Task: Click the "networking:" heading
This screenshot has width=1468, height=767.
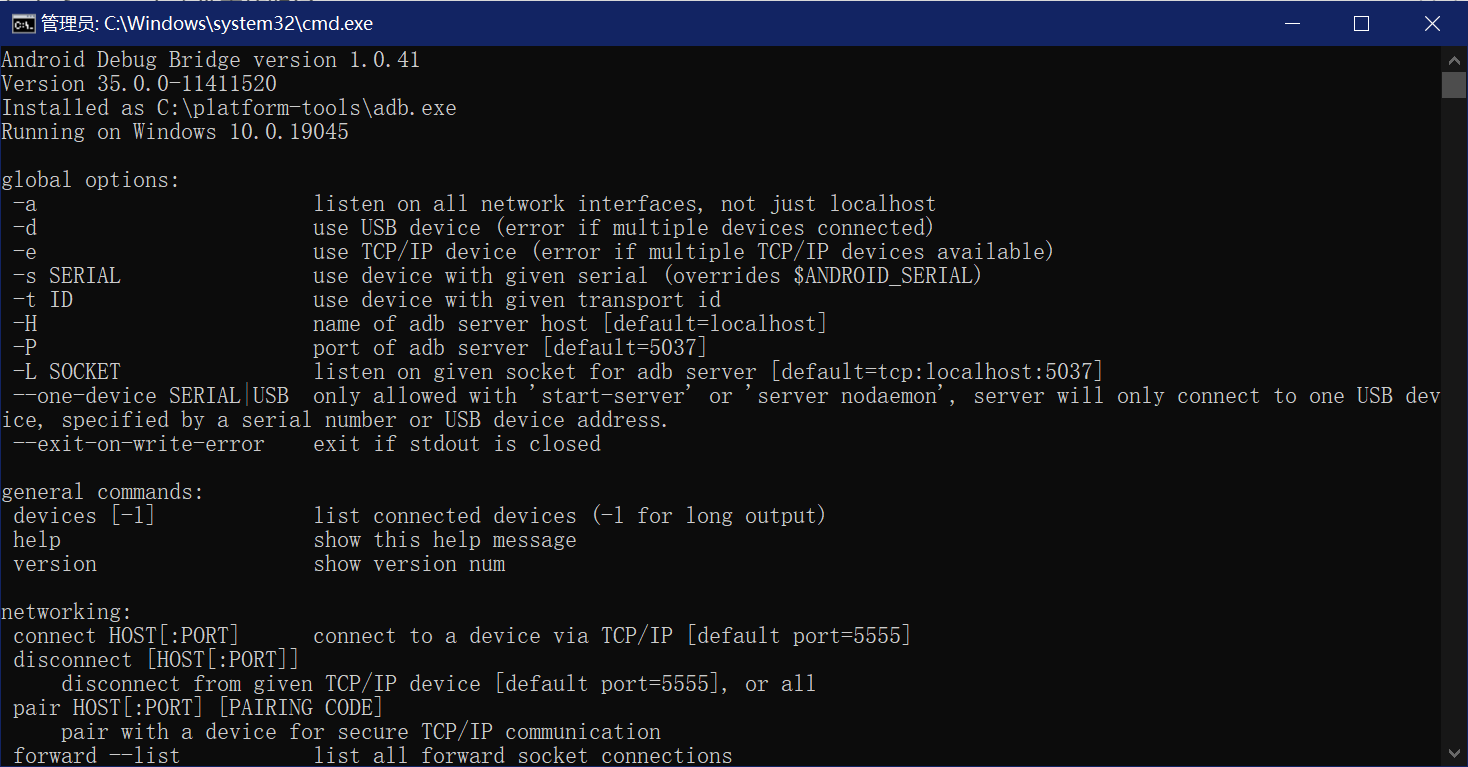Action: [x=66, y=612]
